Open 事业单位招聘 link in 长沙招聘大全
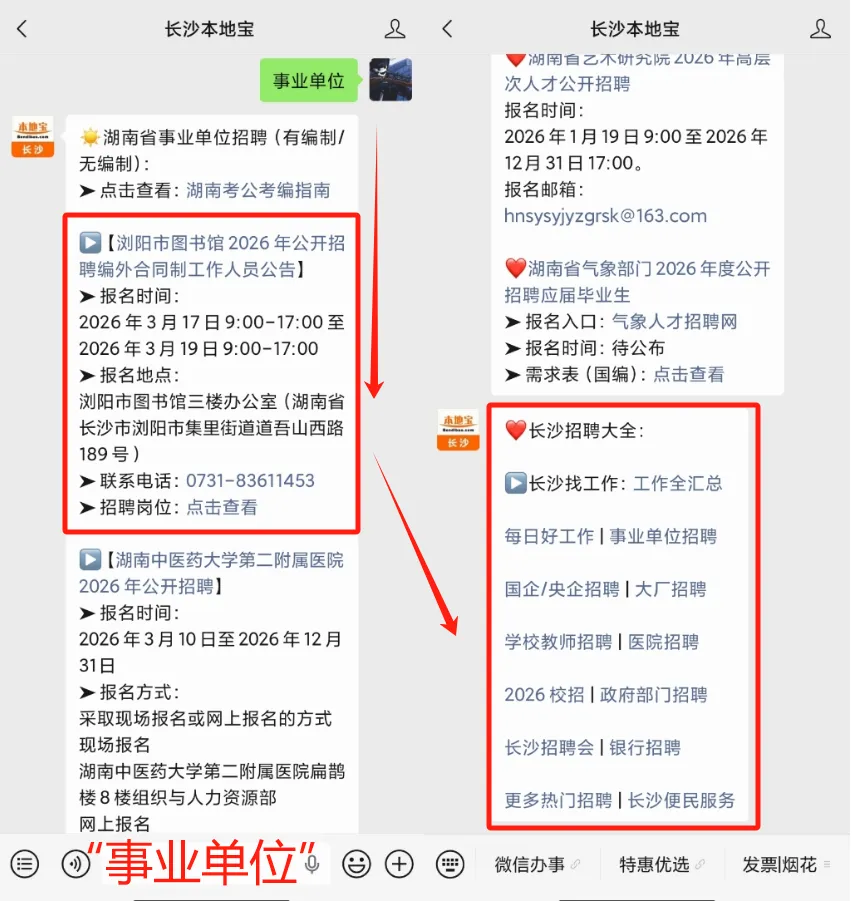 663,536
